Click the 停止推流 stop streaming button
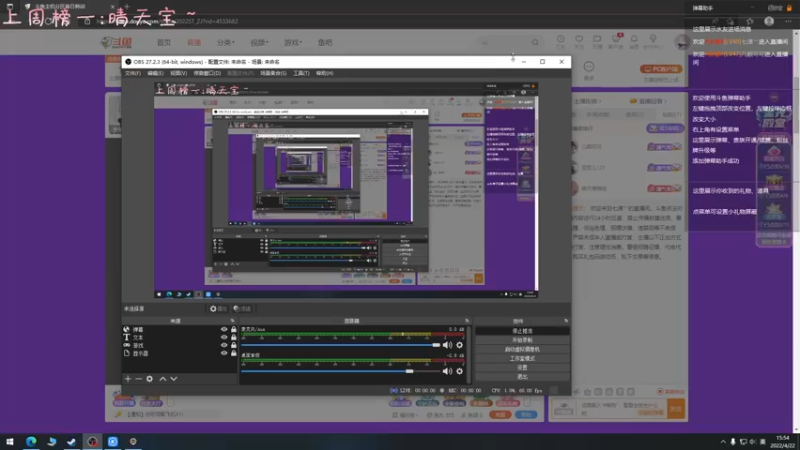The image size is (800, 450). (522, 331)
